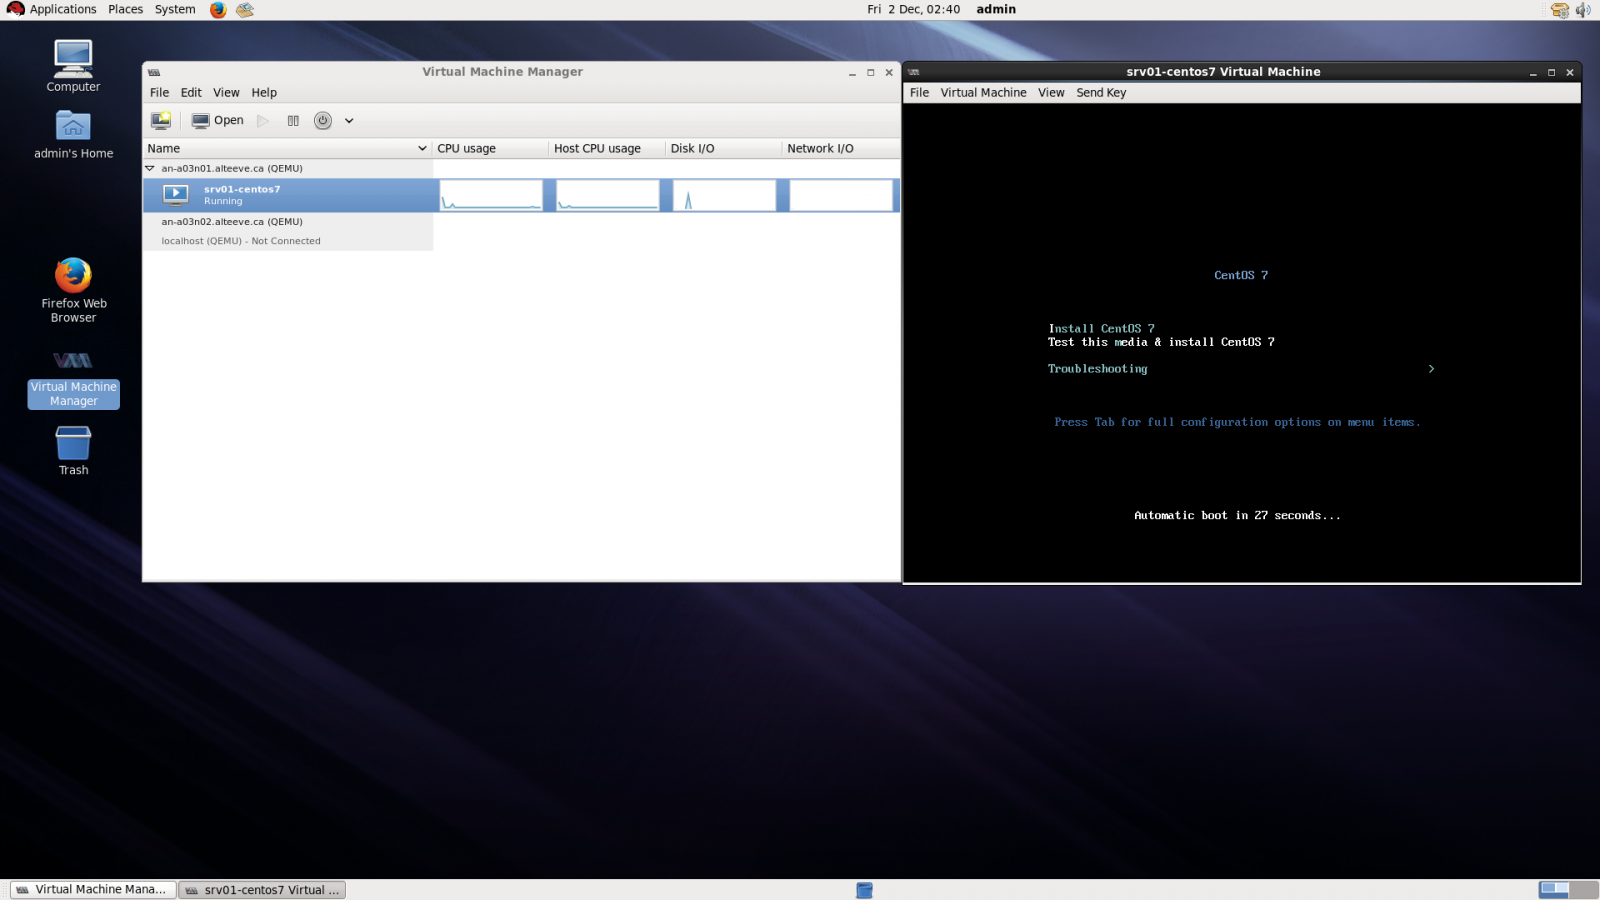Open the shutdown options dropdown arrow

click(349, 120)
